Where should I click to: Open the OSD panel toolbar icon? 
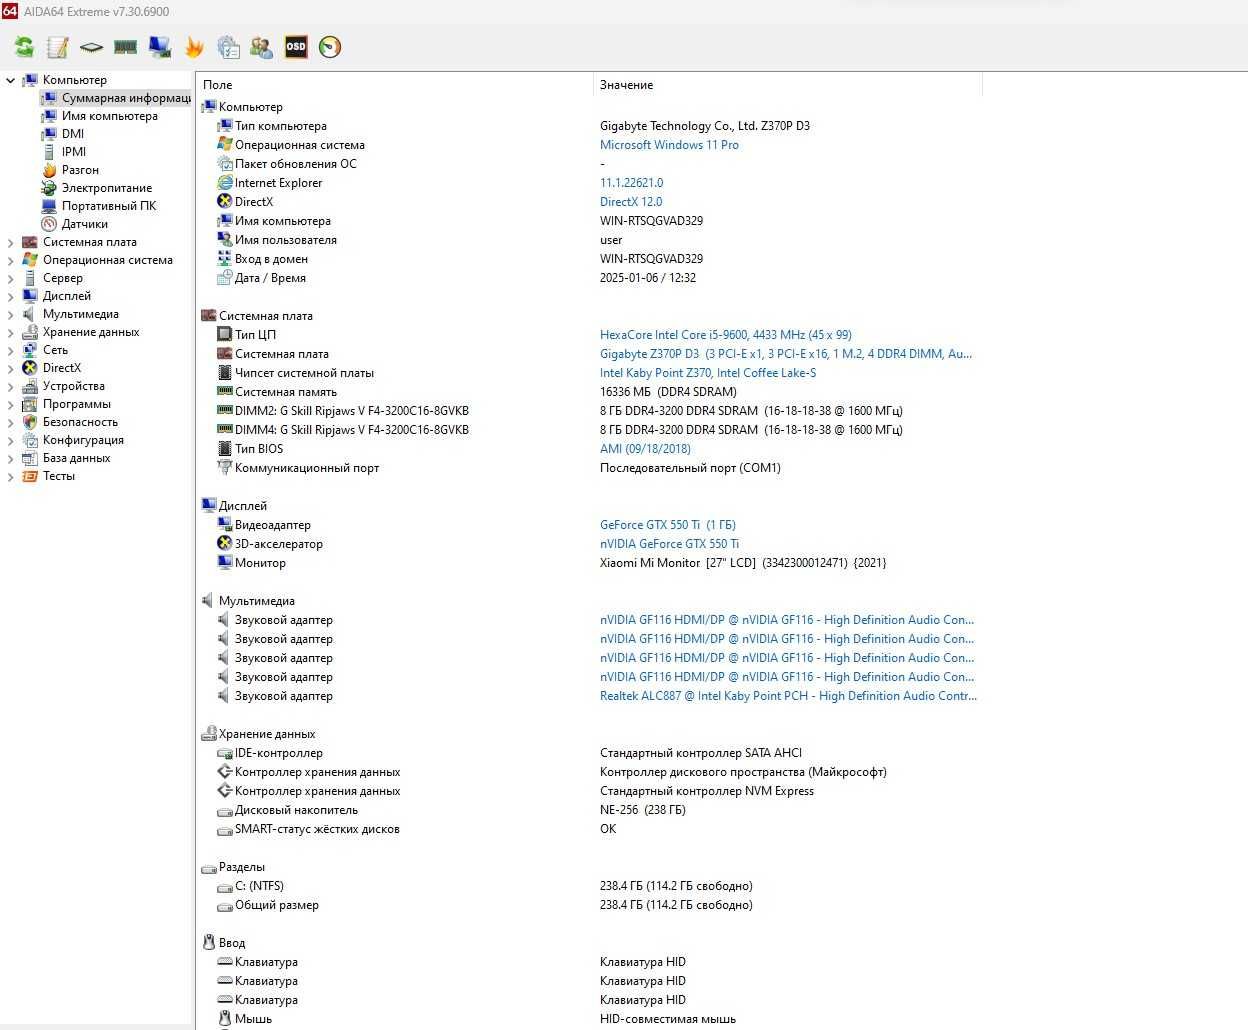(296, 47)
